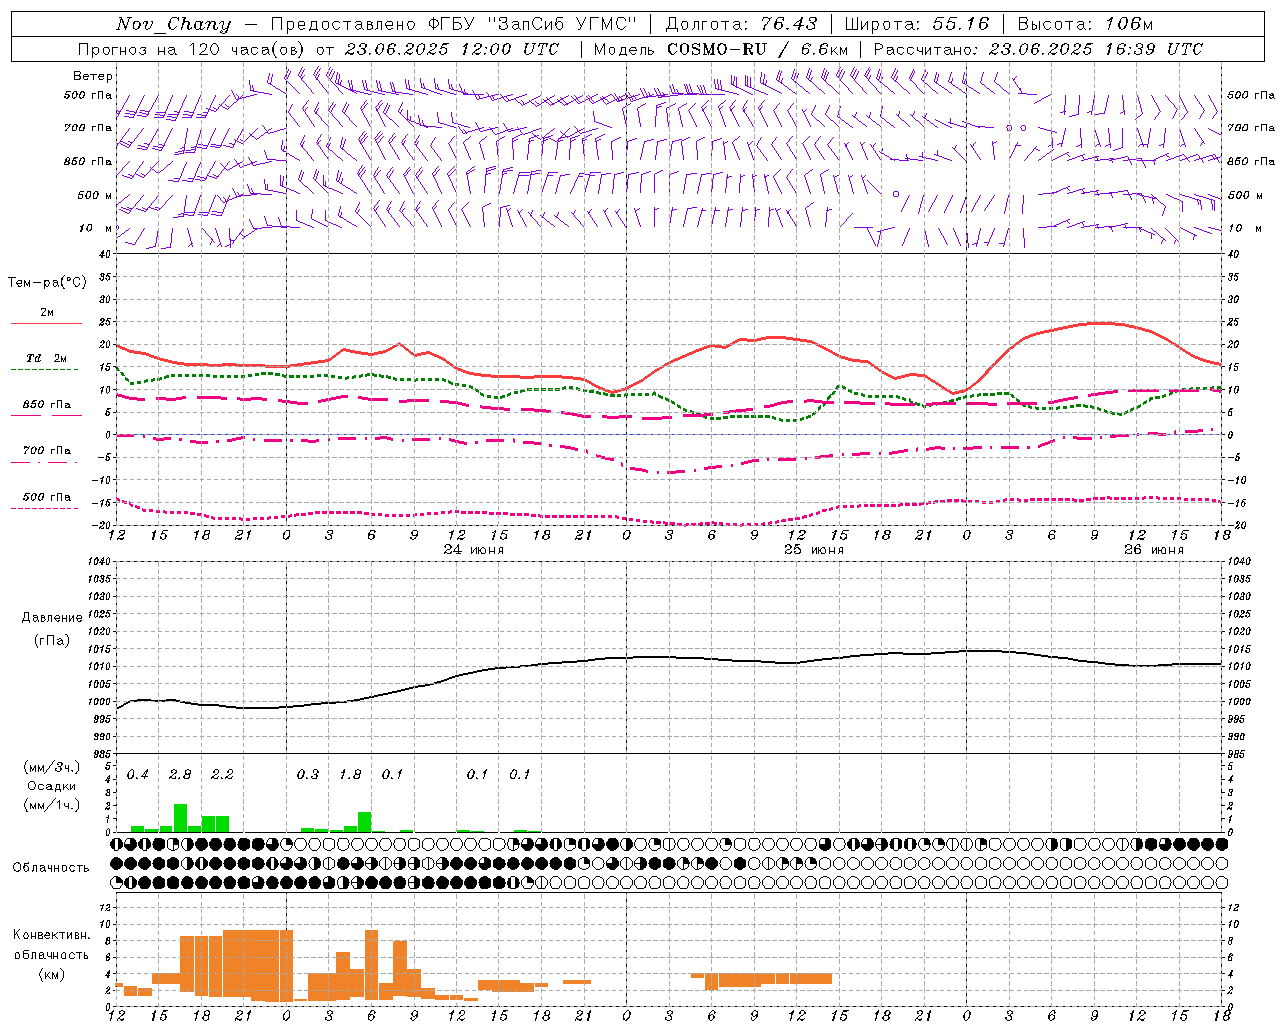Click the '0.4' precipitation total value

point(137,774)
